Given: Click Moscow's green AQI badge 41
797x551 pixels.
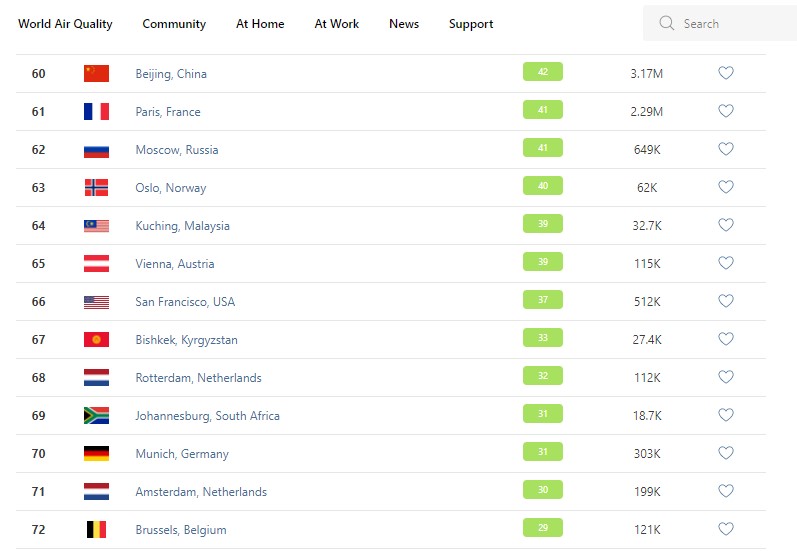Looking at the screenshot, I should [542, 148].
